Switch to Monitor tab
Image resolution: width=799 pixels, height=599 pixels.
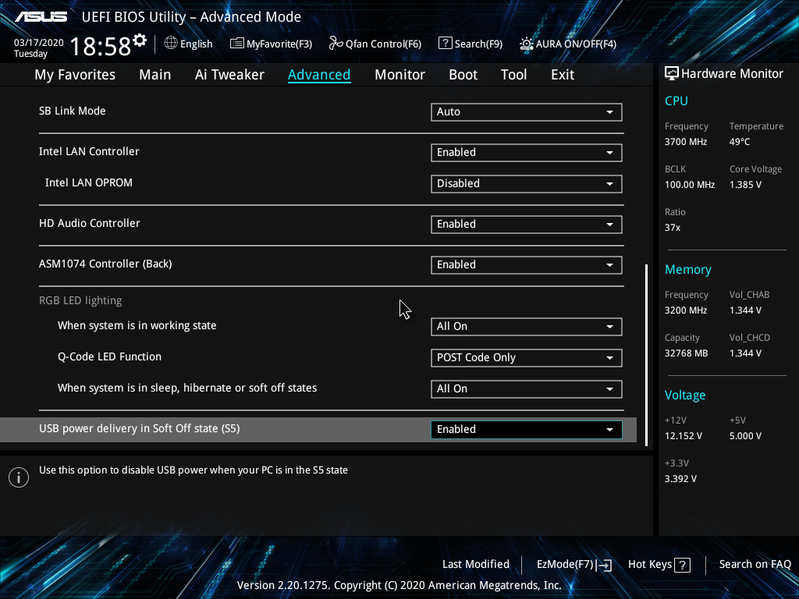[400, 75]
